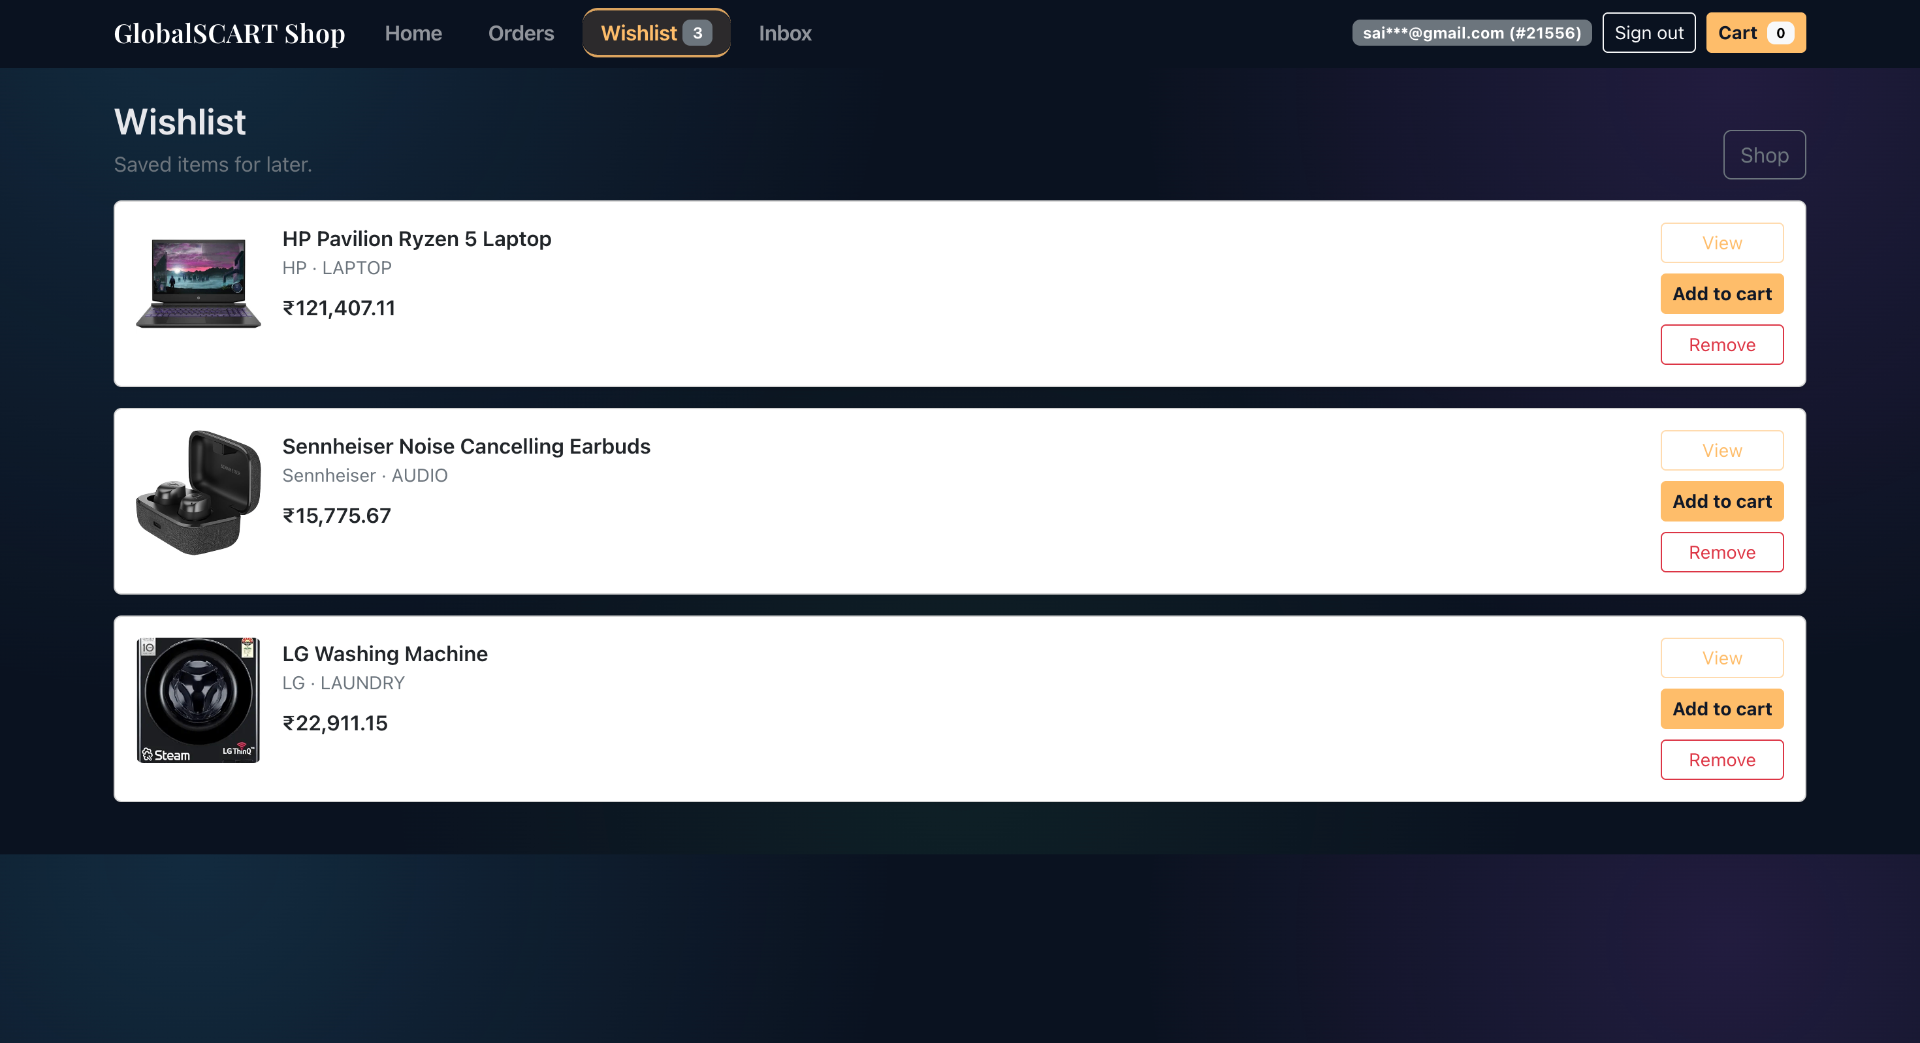The width and height of the screenshot is (1920, 1043).
Task: Click the Shop button
Action: pos(1764,155)
